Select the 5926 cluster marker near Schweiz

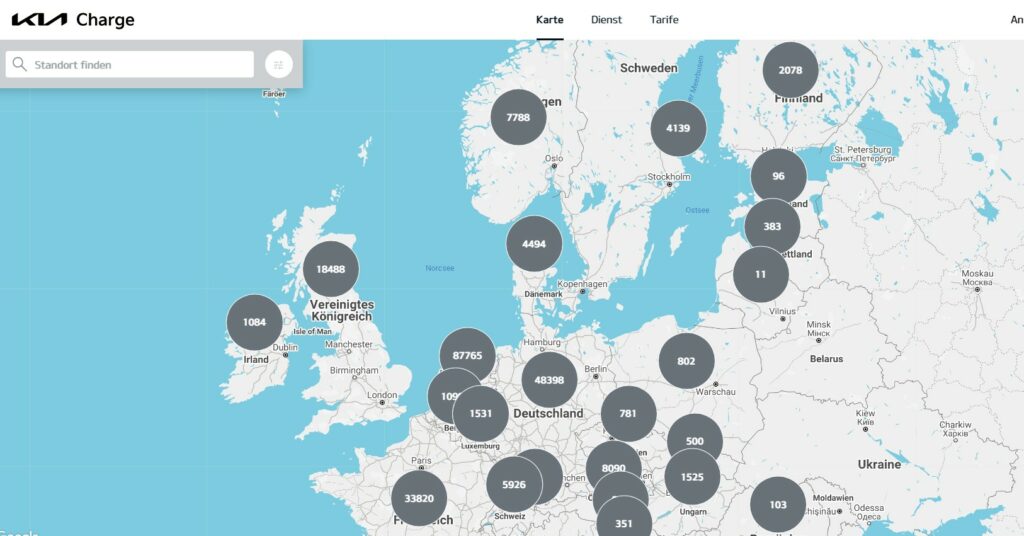click(x=514, y=484)
